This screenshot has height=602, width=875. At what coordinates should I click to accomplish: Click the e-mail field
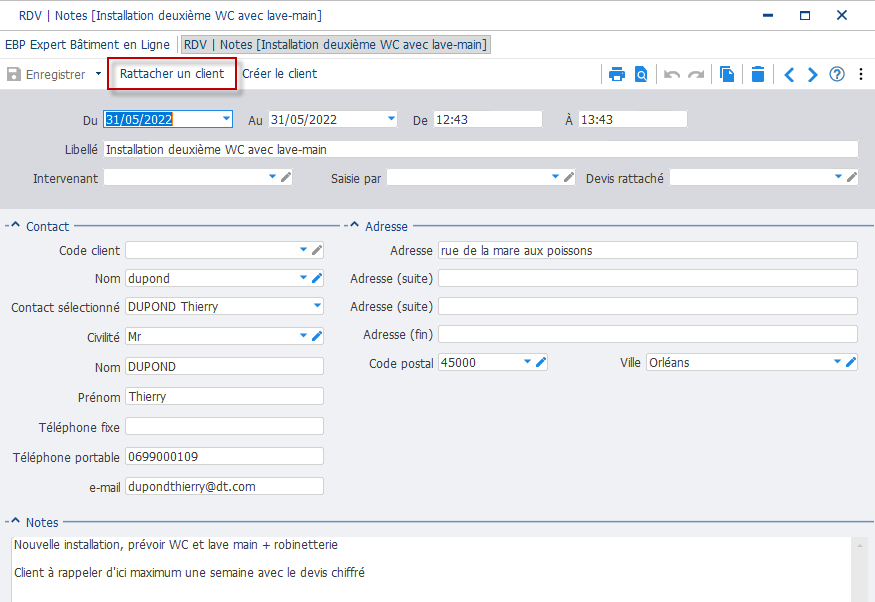pyautogui.click(x=224, y=486)
